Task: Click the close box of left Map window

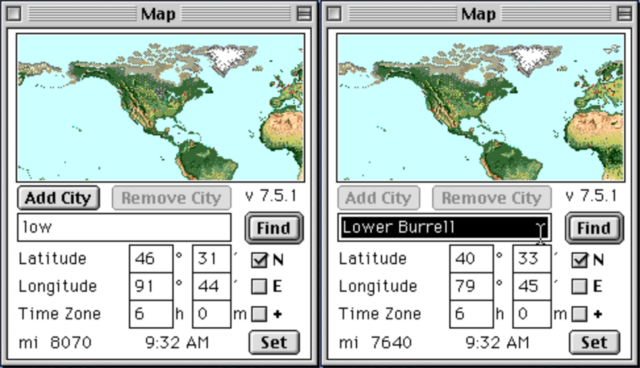Action: click(14, 13)
